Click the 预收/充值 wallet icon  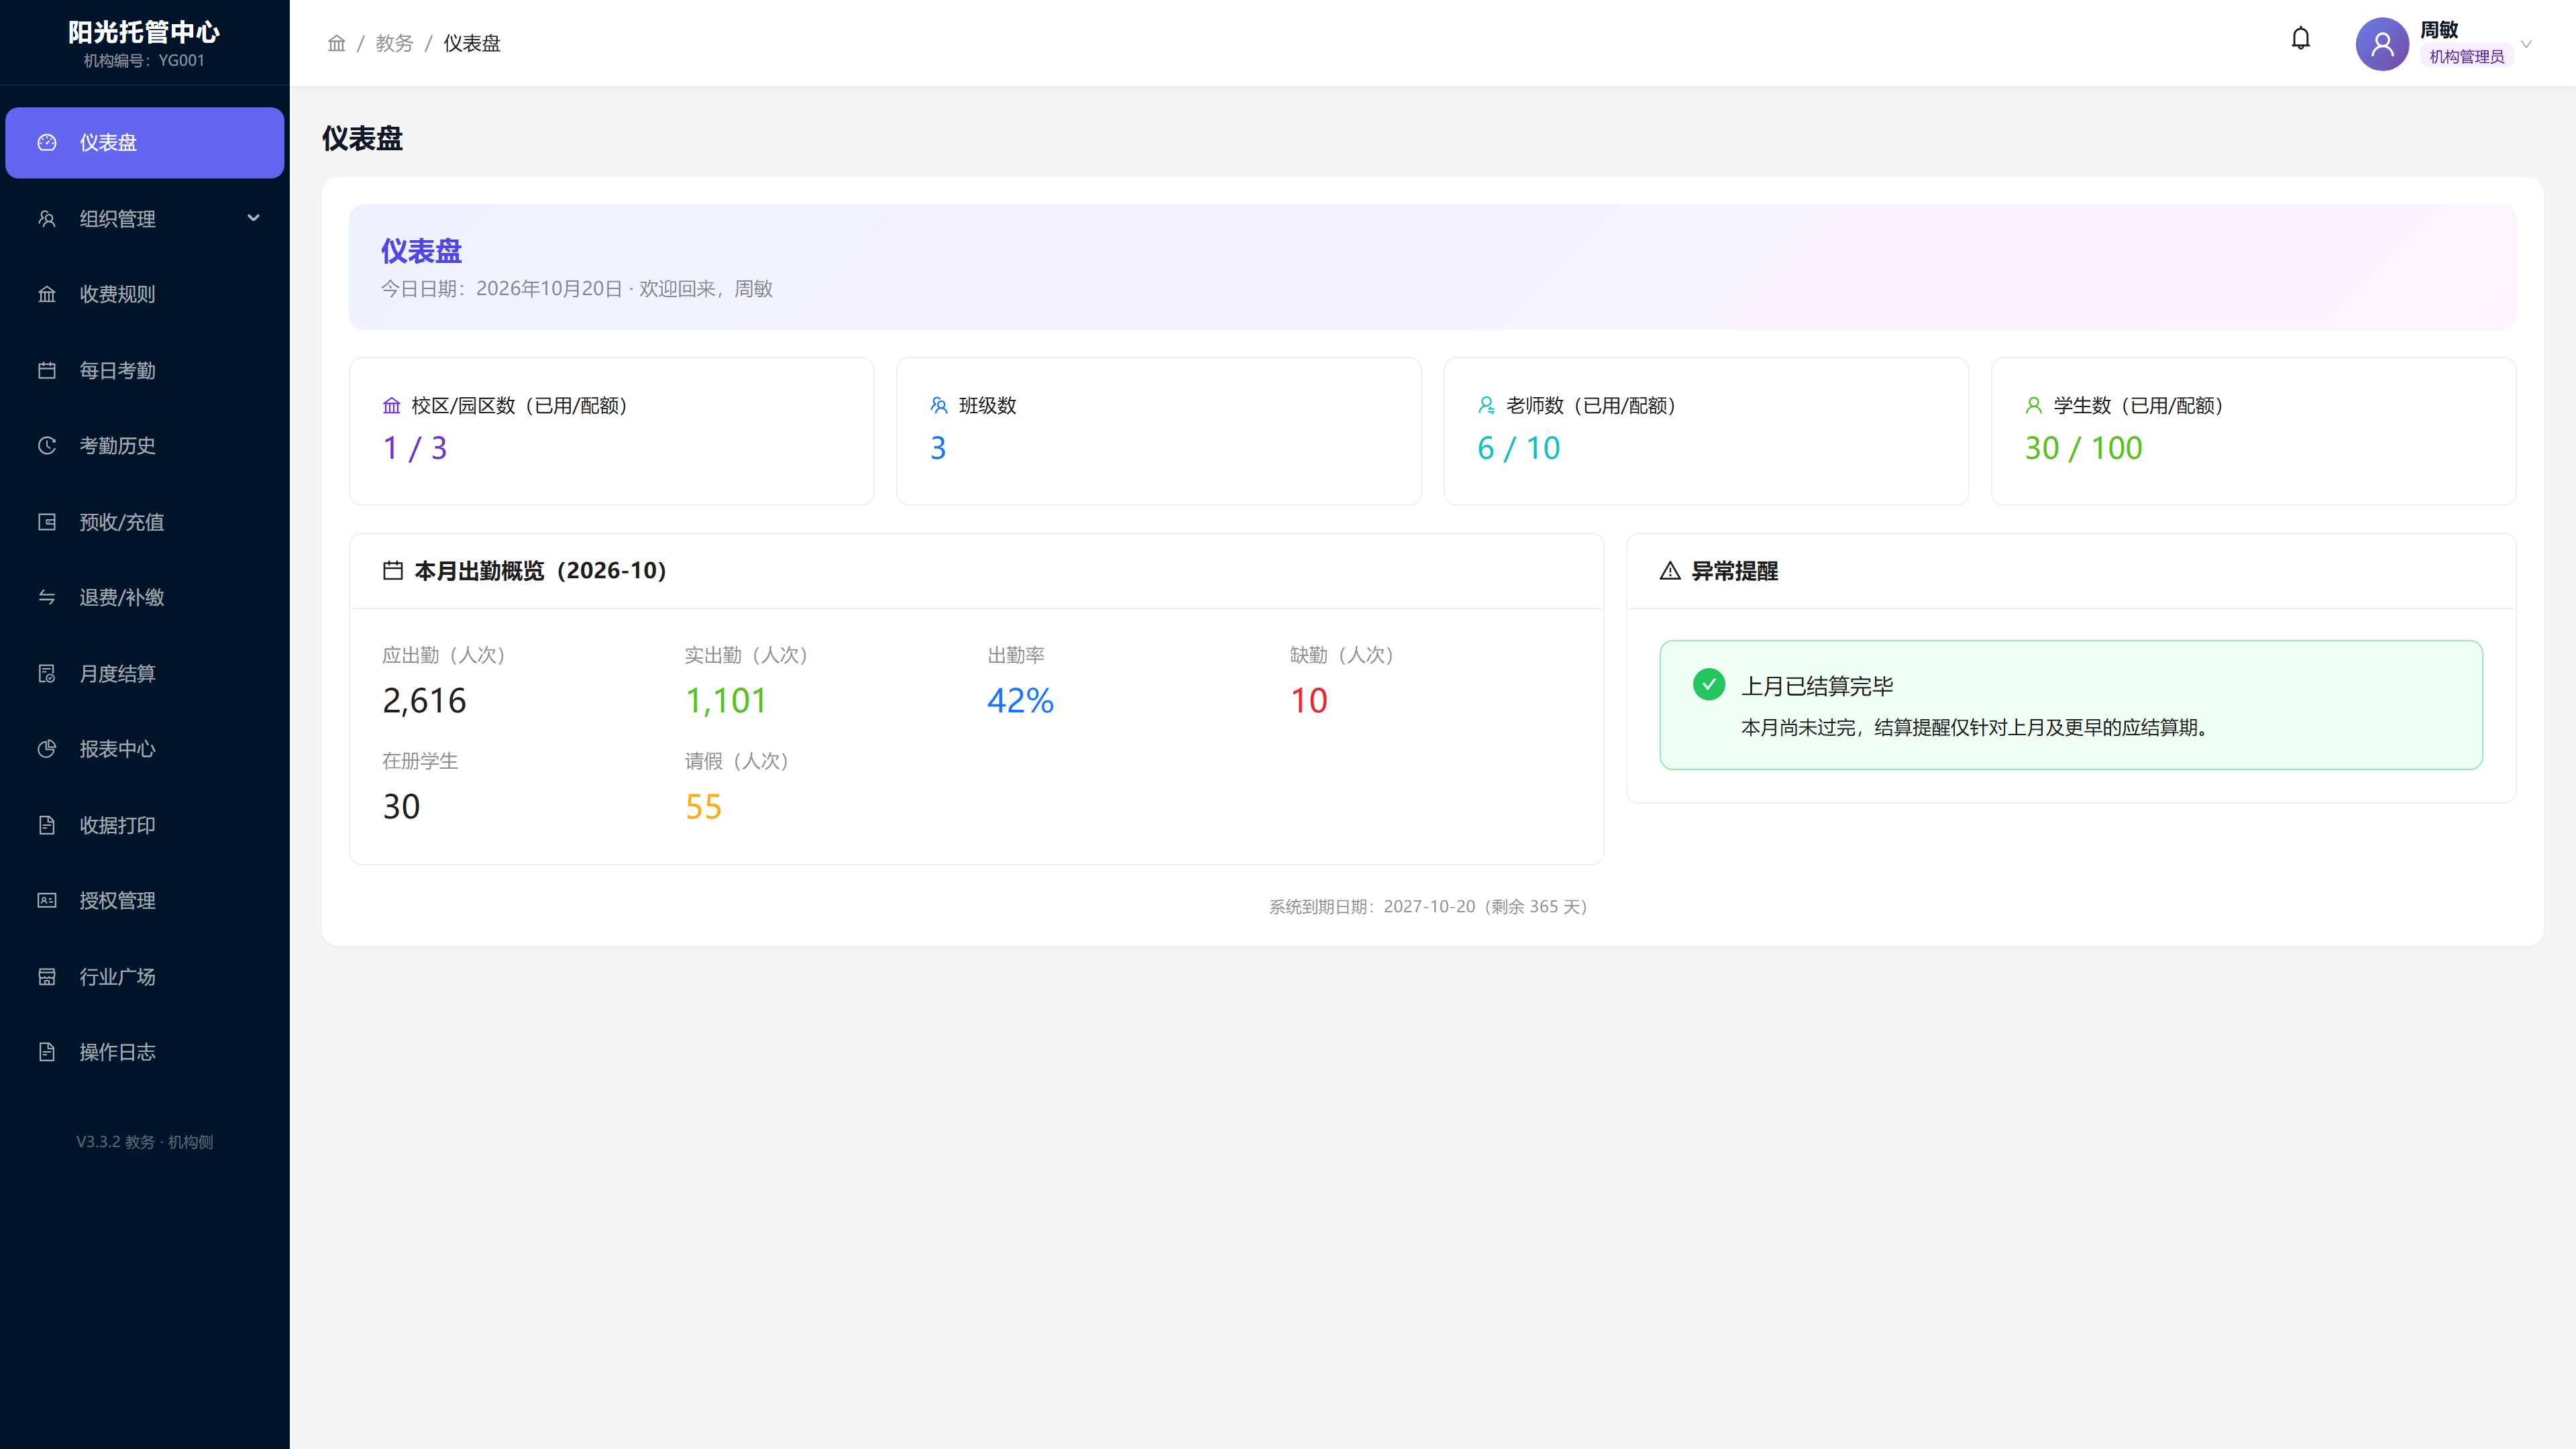pos(47,521)
